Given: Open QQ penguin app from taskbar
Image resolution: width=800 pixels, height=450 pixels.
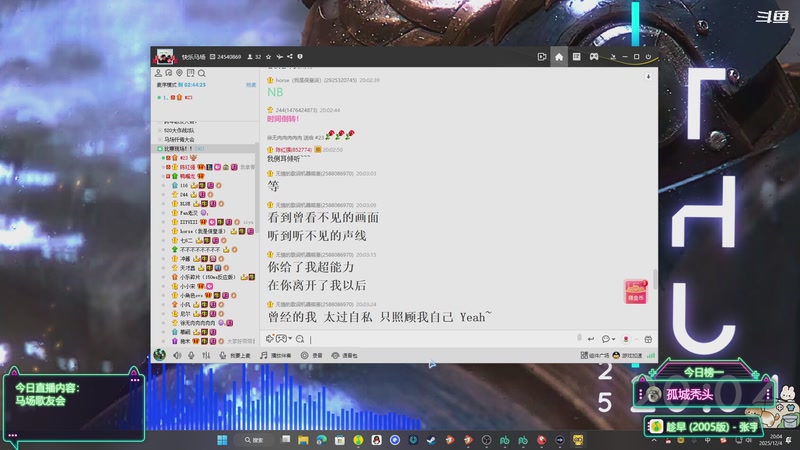Looking at the screenshot, I should pyautogui.click(x=377, y=440).
